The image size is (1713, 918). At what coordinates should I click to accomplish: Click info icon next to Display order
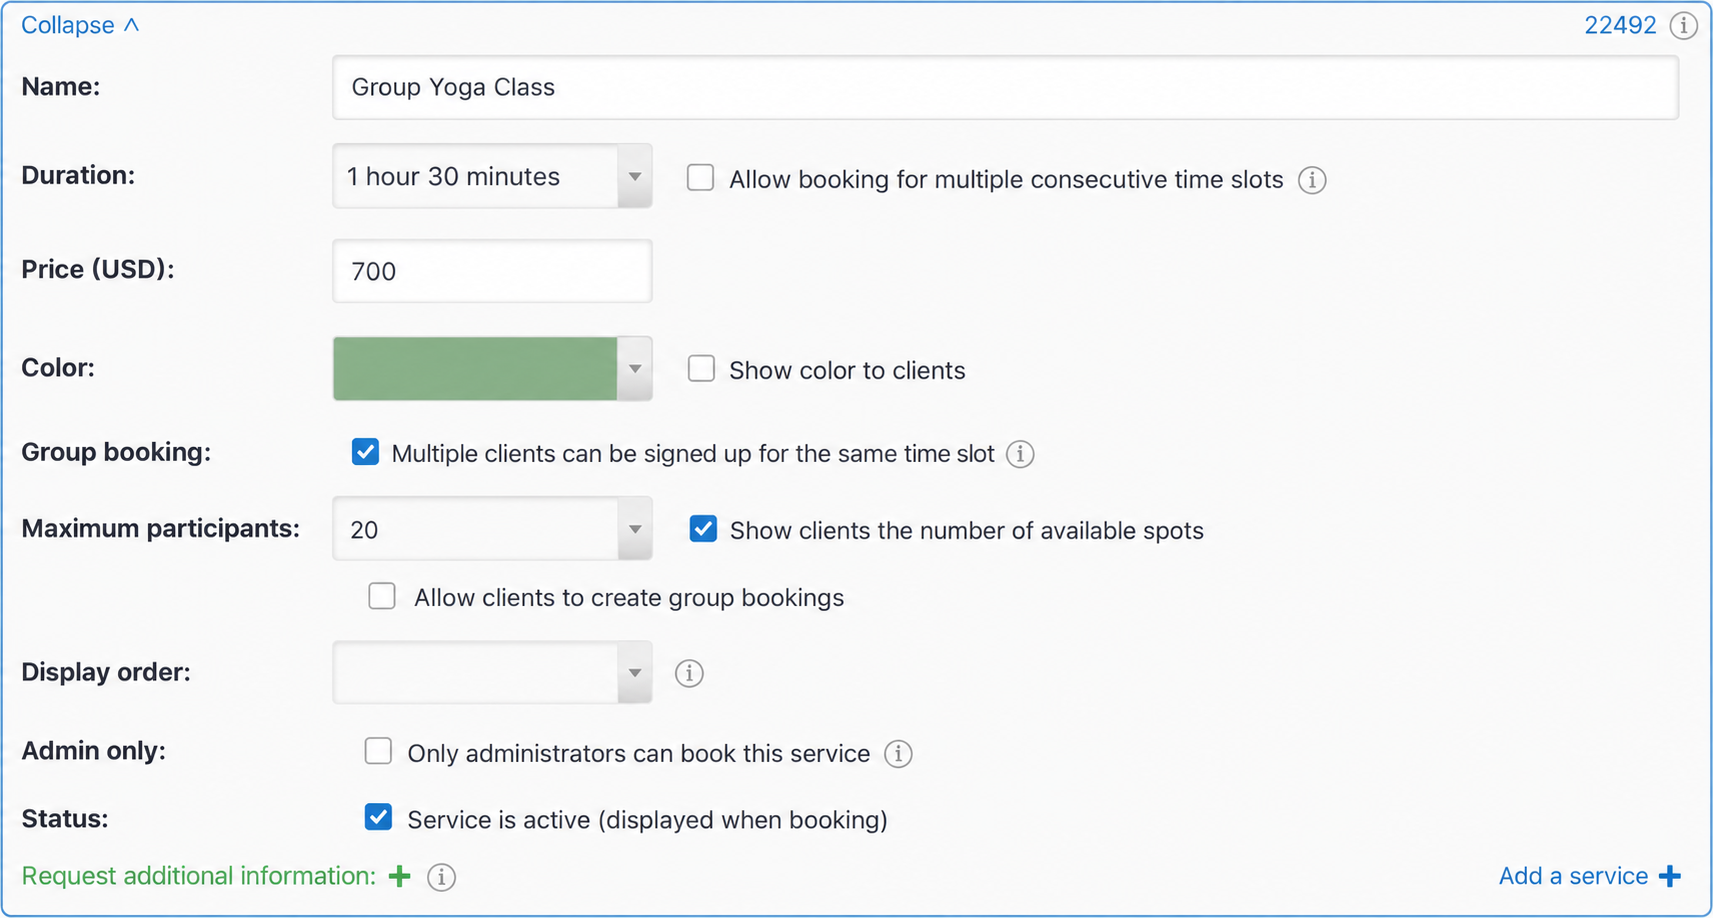(689, 673)
